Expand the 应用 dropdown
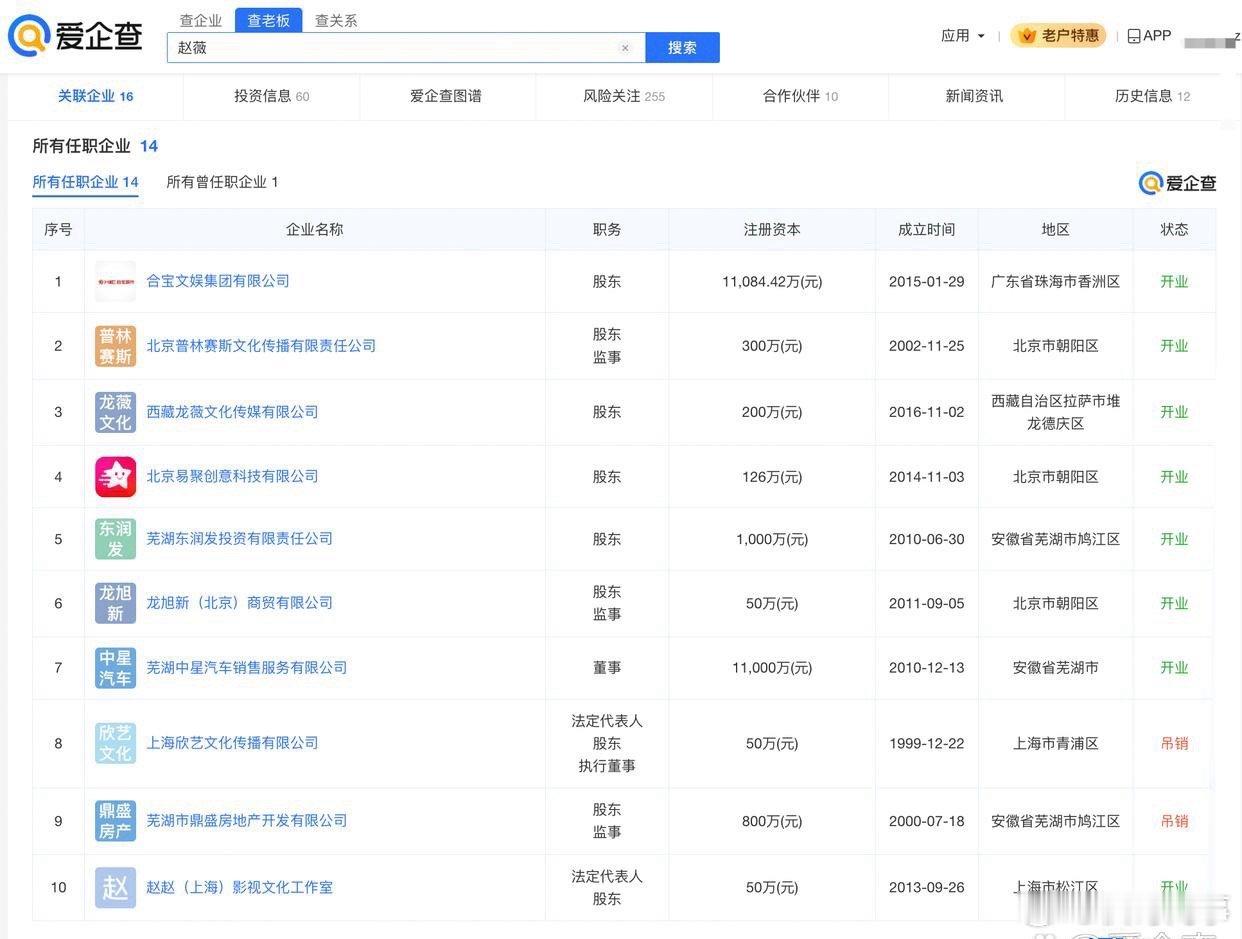 click(962, 35)
